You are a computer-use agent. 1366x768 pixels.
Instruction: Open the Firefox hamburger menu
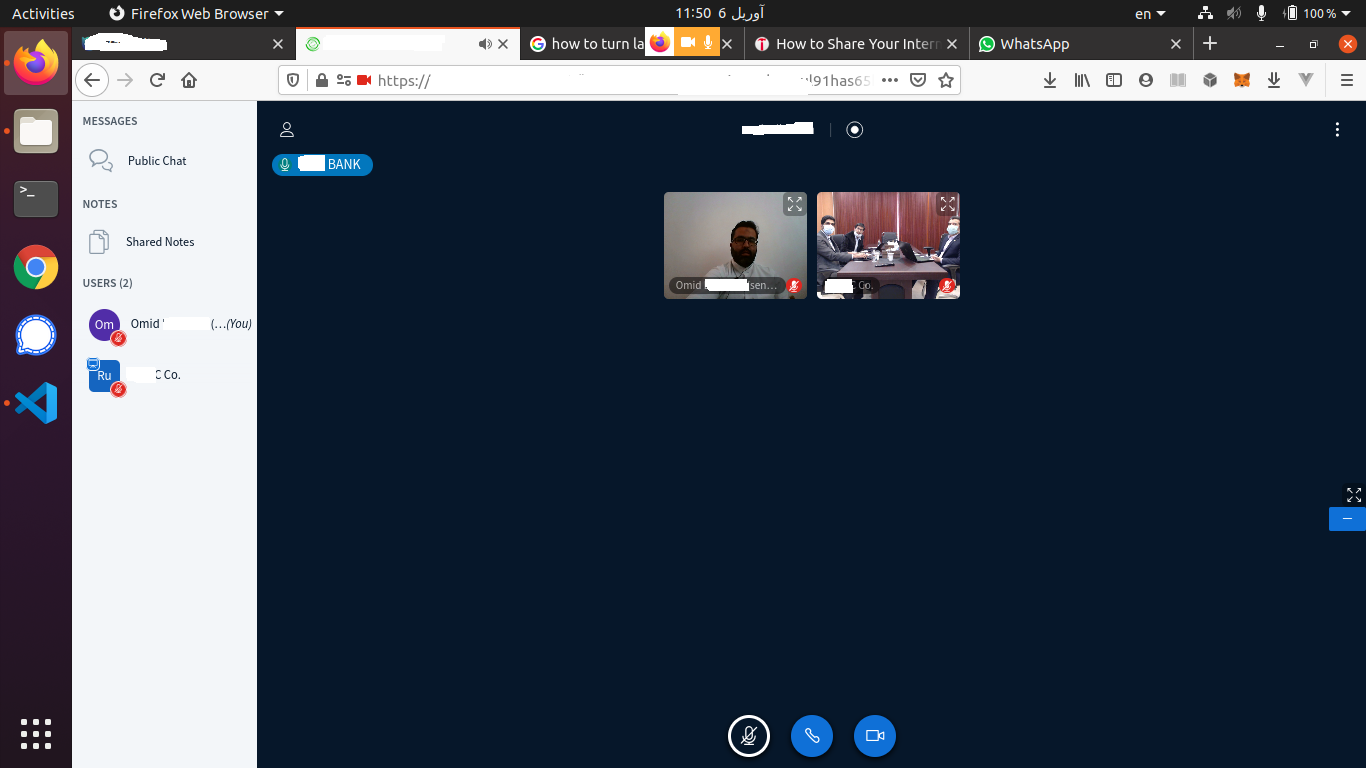[x=1346, y=80]
